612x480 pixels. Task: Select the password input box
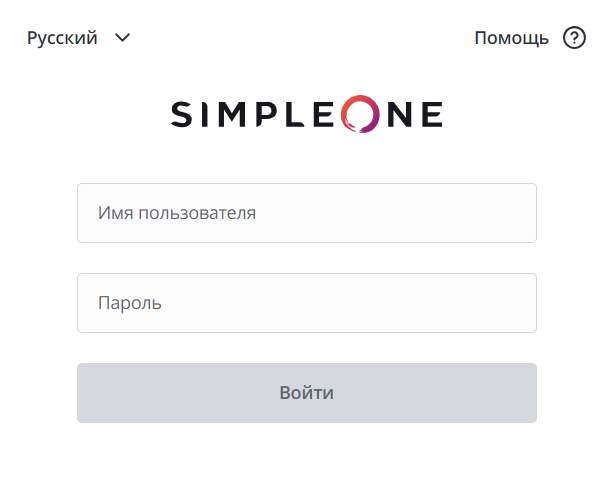pos(306,303)
